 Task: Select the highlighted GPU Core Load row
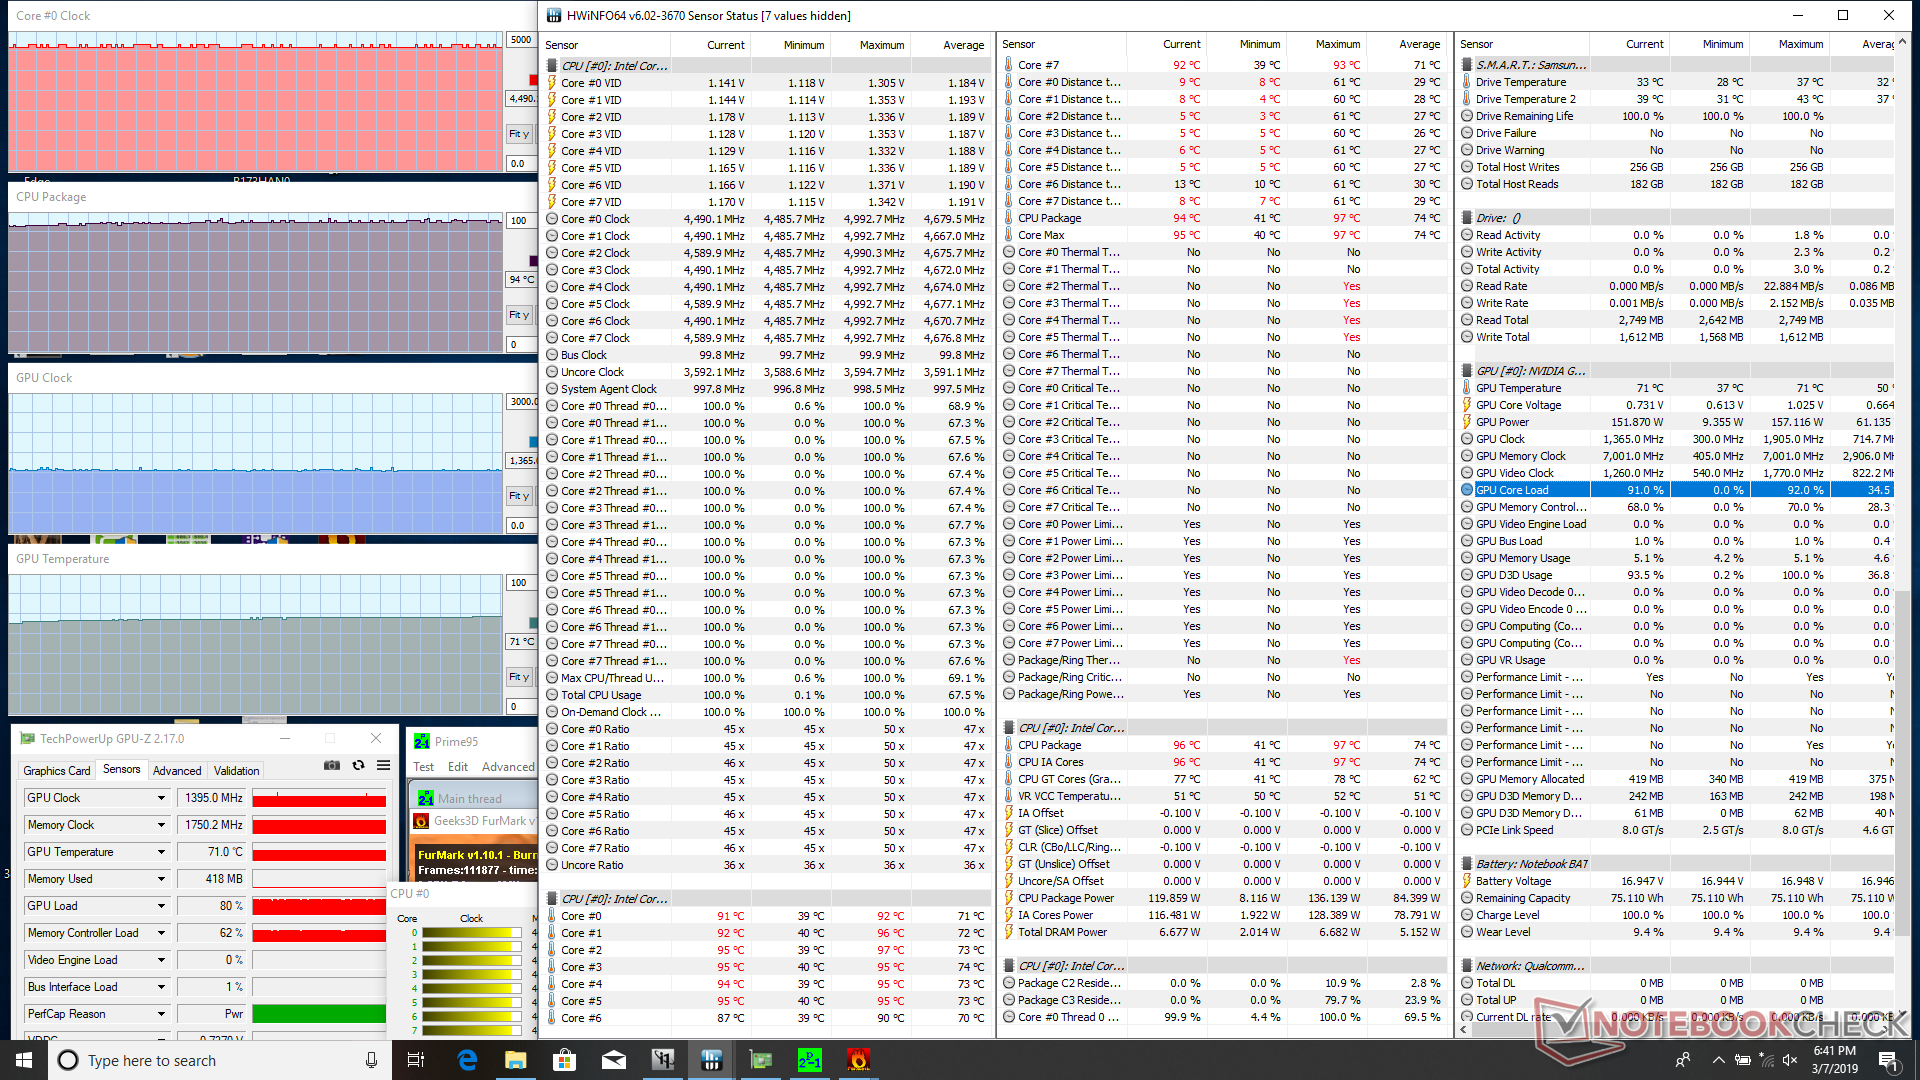pos(1677,490)
